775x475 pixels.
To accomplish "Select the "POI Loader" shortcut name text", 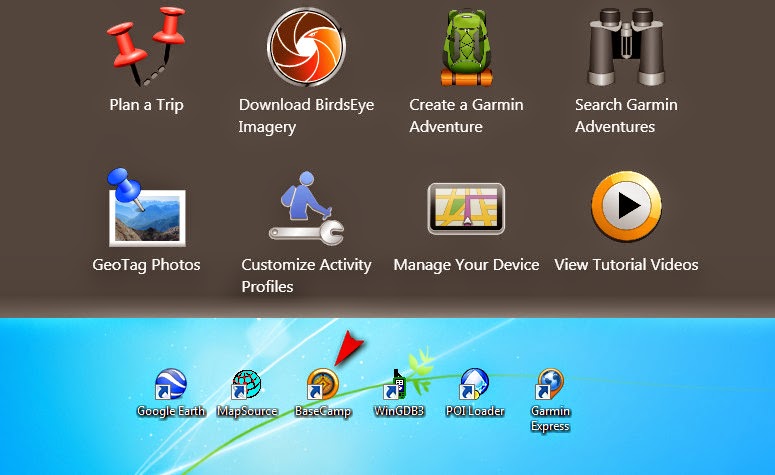I will click(474, 411).
